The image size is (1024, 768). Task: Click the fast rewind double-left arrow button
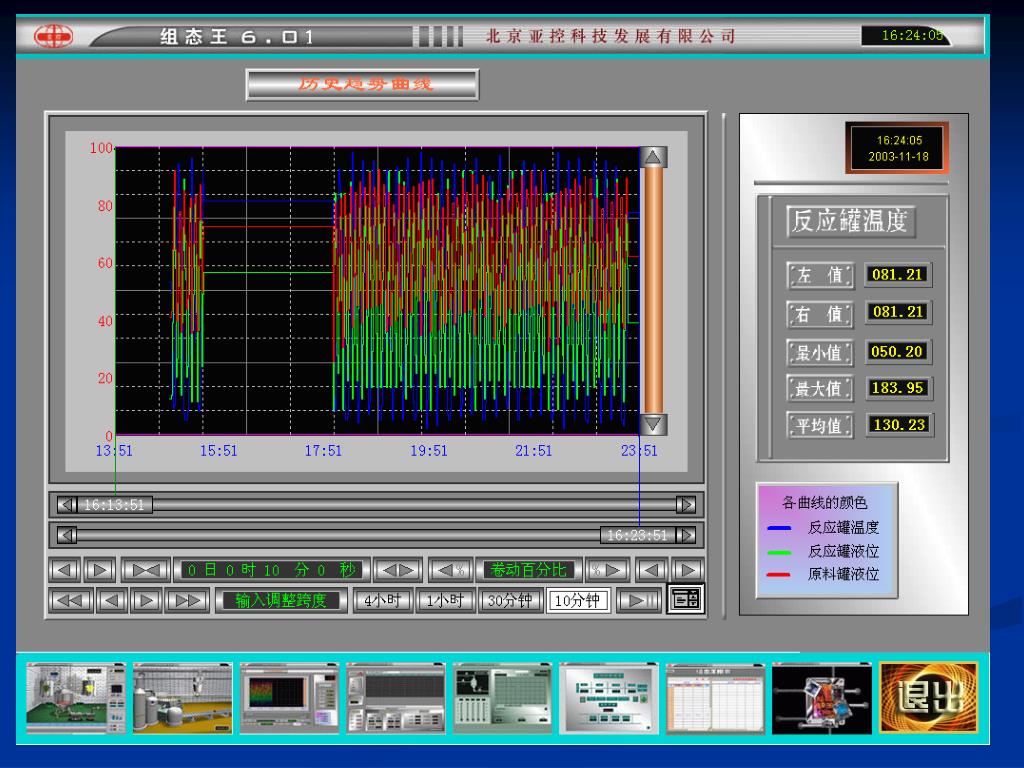[x=71, y=600]
